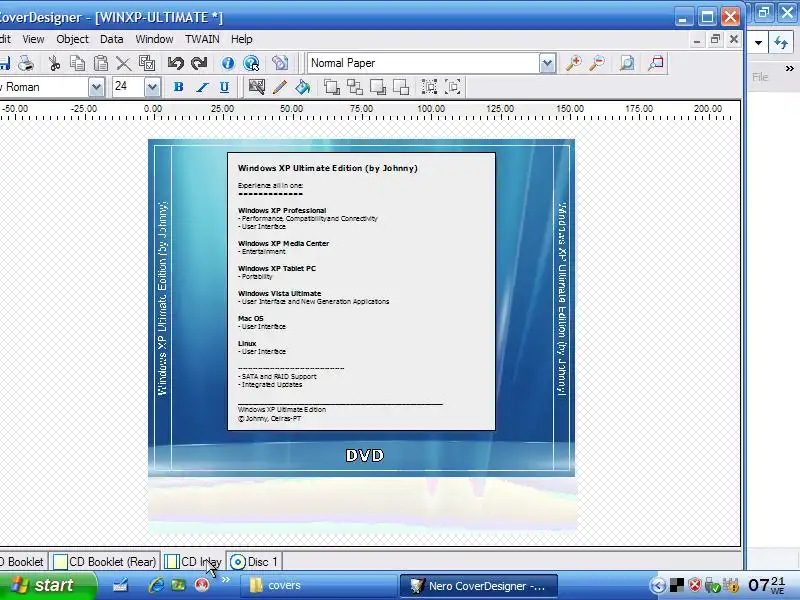Zoom out with the magnifier minus icon
Image resolution: width=800 pixels, height=600 pixels.
pyautogui.click(x=597, y=63)
